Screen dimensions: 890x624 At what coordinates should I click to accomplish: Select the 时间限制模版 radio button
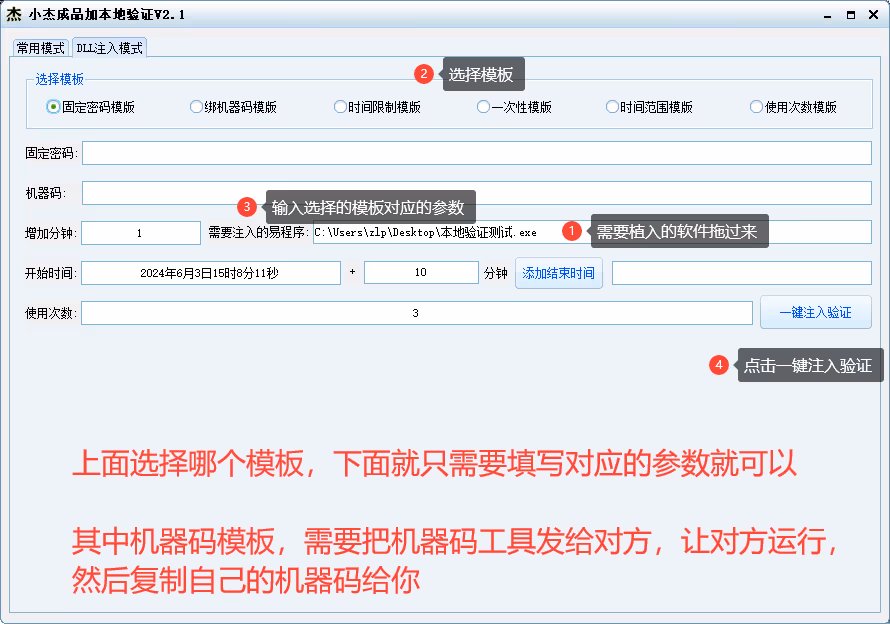click(x=340, y=107)
